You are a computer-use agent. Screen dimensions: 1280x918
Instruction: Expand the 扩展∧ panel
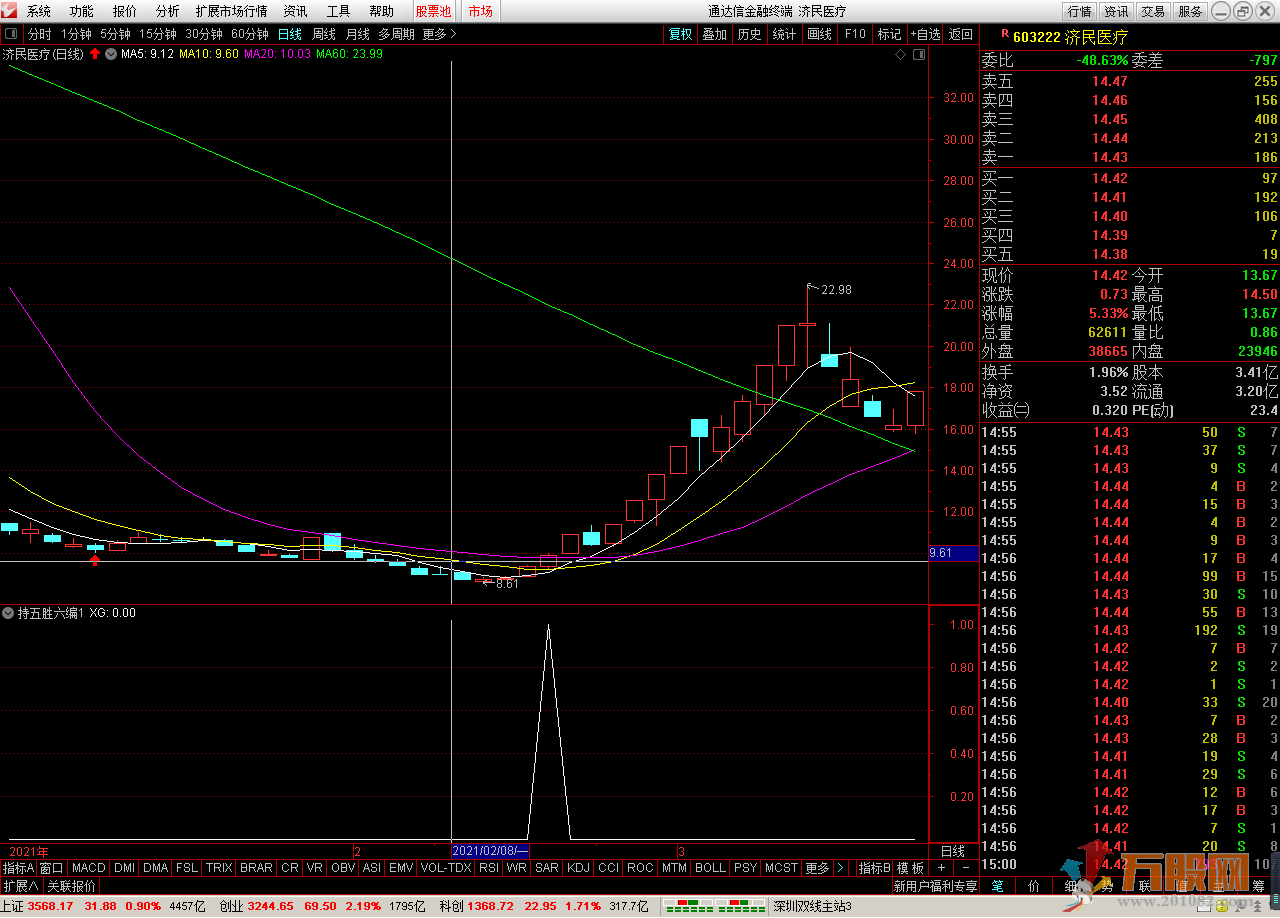[20, 886]
